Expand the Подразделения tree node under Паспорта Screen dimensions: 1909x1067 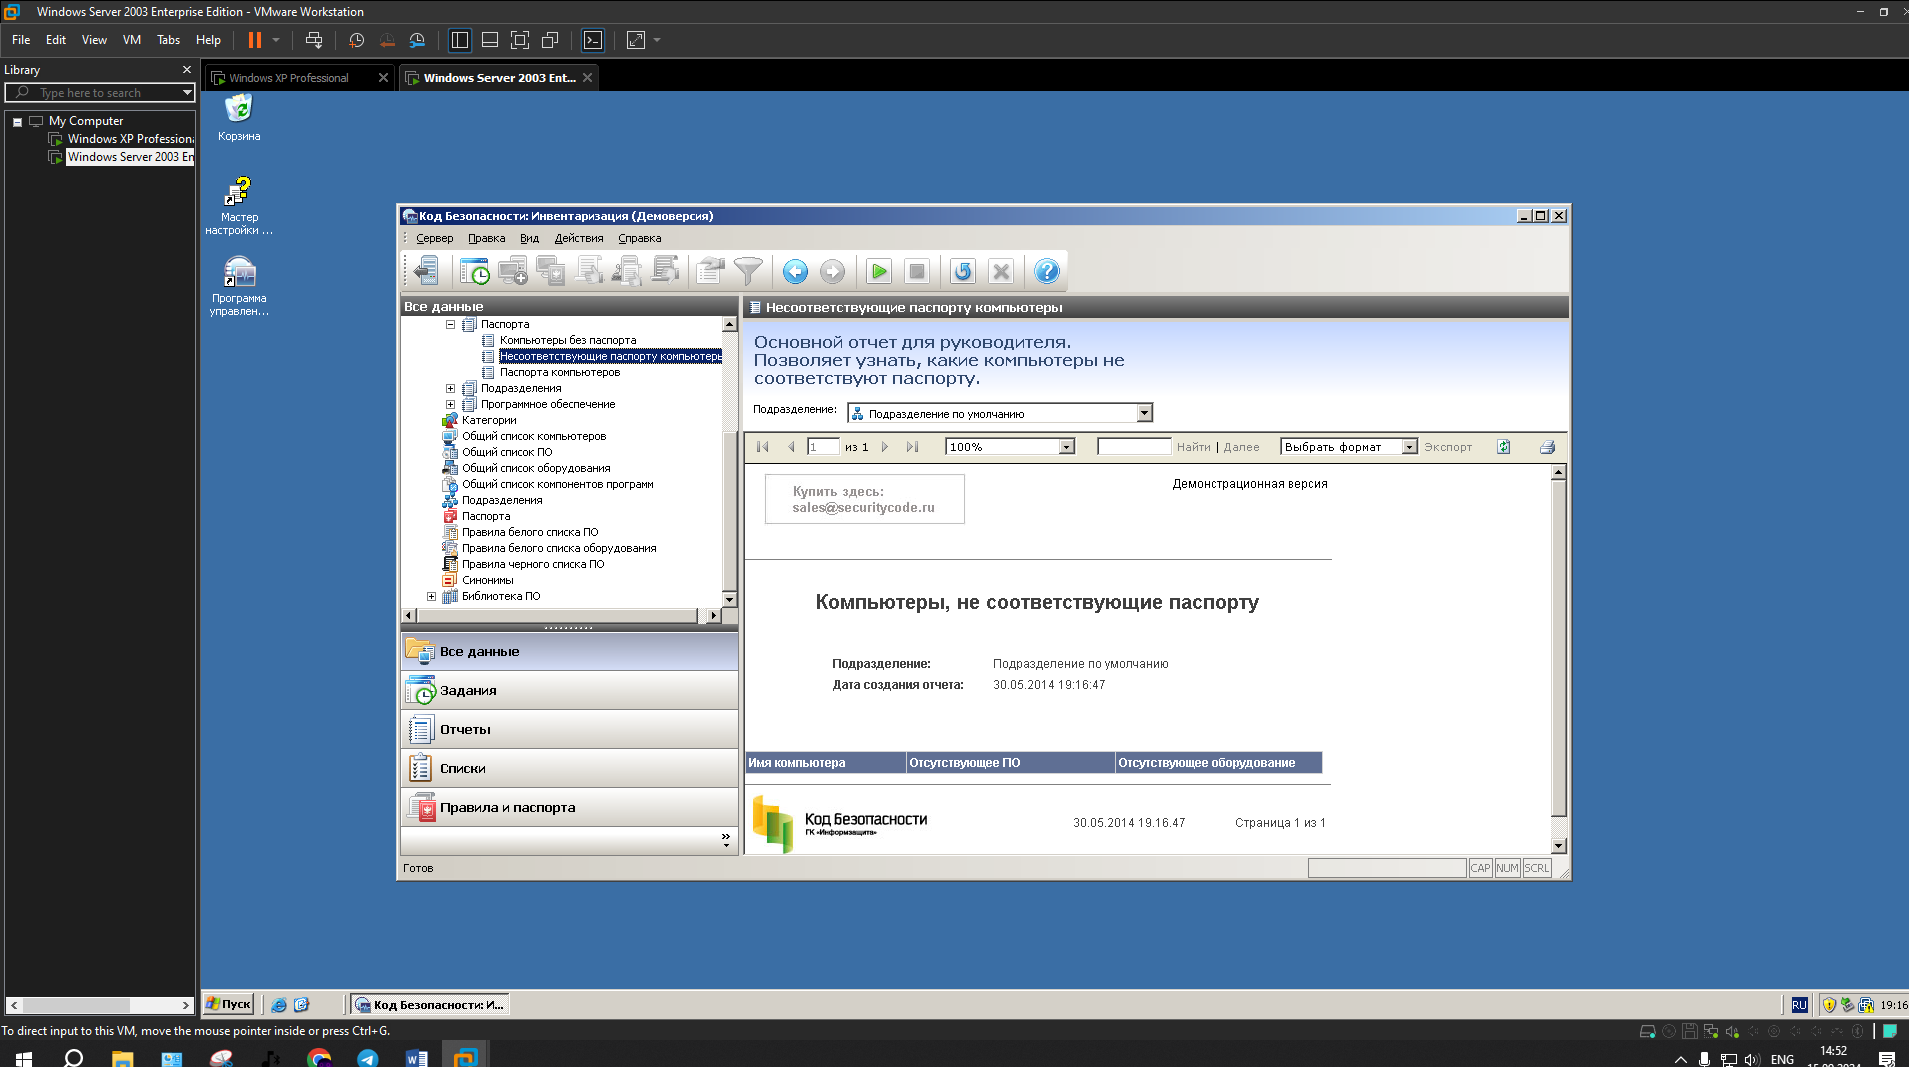(x=450, y=388)
